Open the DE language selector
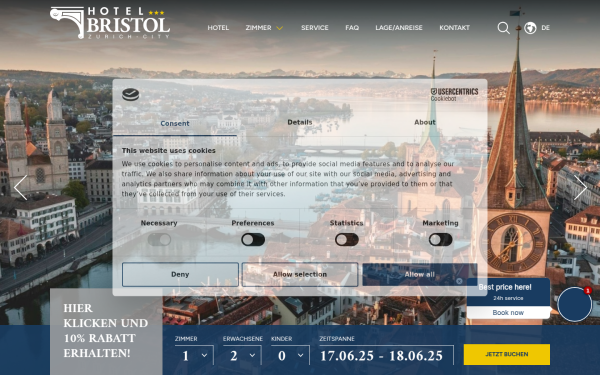The width and height of the screenshot is (600, 375). pyautogui.click(x=546, y=28)
